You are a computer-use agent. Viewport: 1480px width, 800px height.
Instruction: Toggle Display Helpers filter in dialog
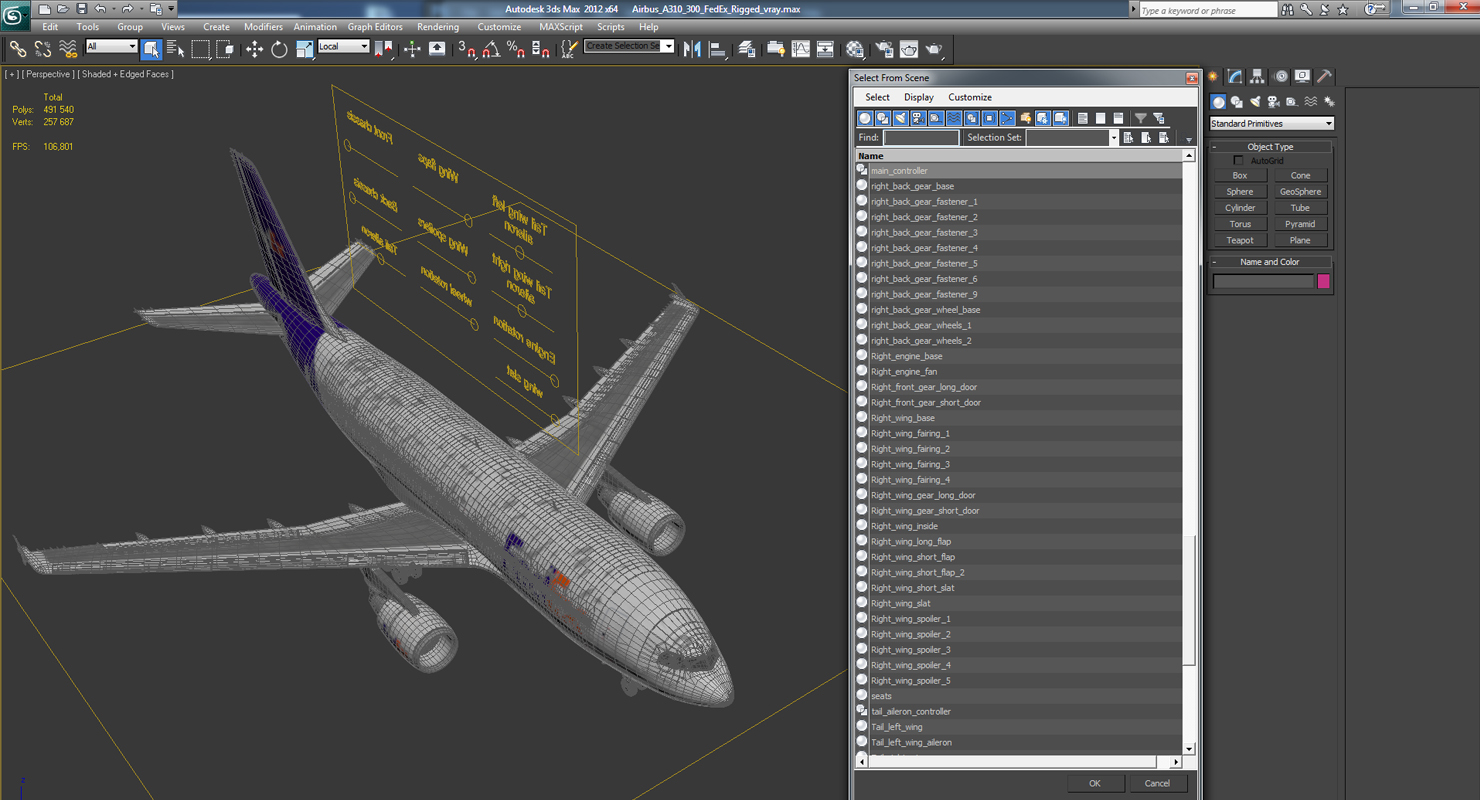[936, 118]
